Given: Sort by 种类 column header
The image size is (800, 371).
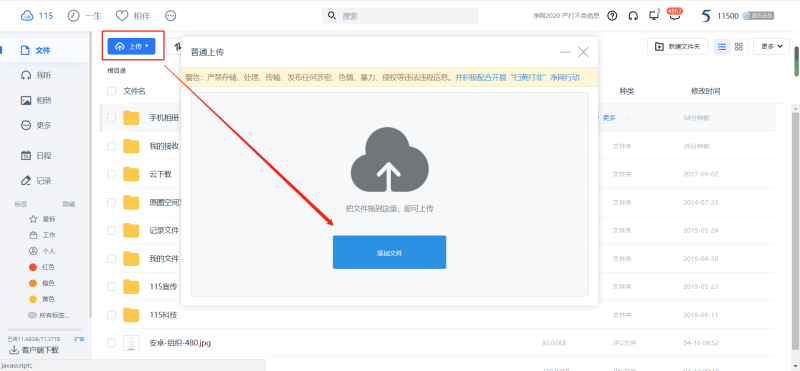Looking at the screenshot, I should 627,91.
